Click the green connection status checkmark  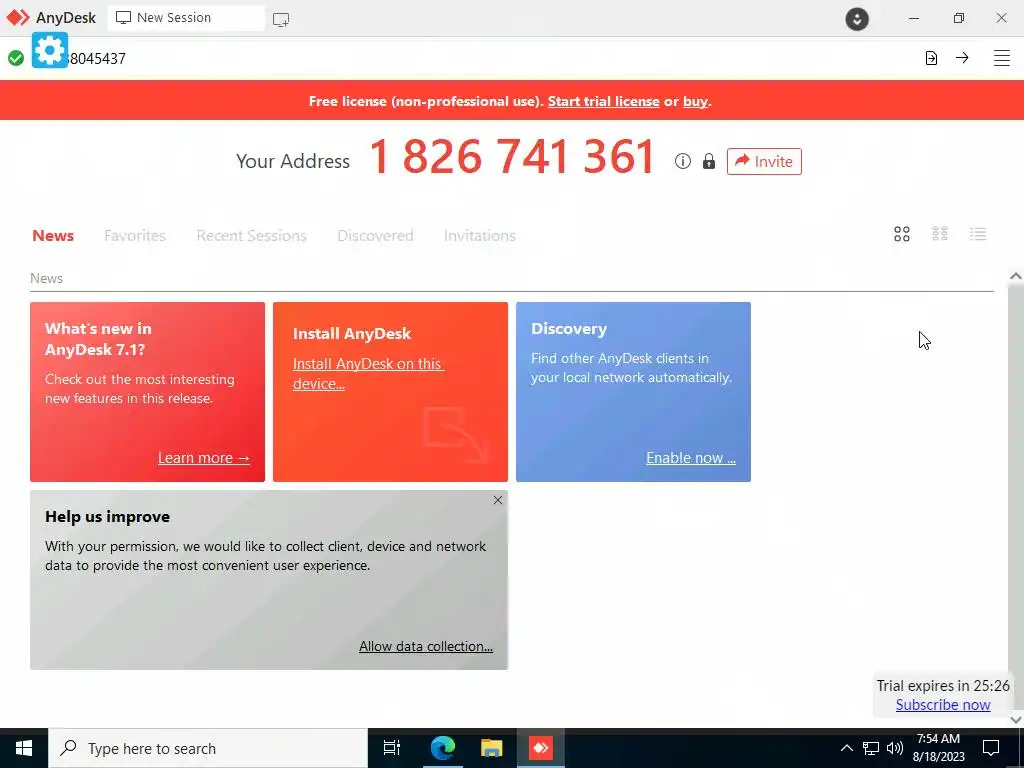point(16,58)
